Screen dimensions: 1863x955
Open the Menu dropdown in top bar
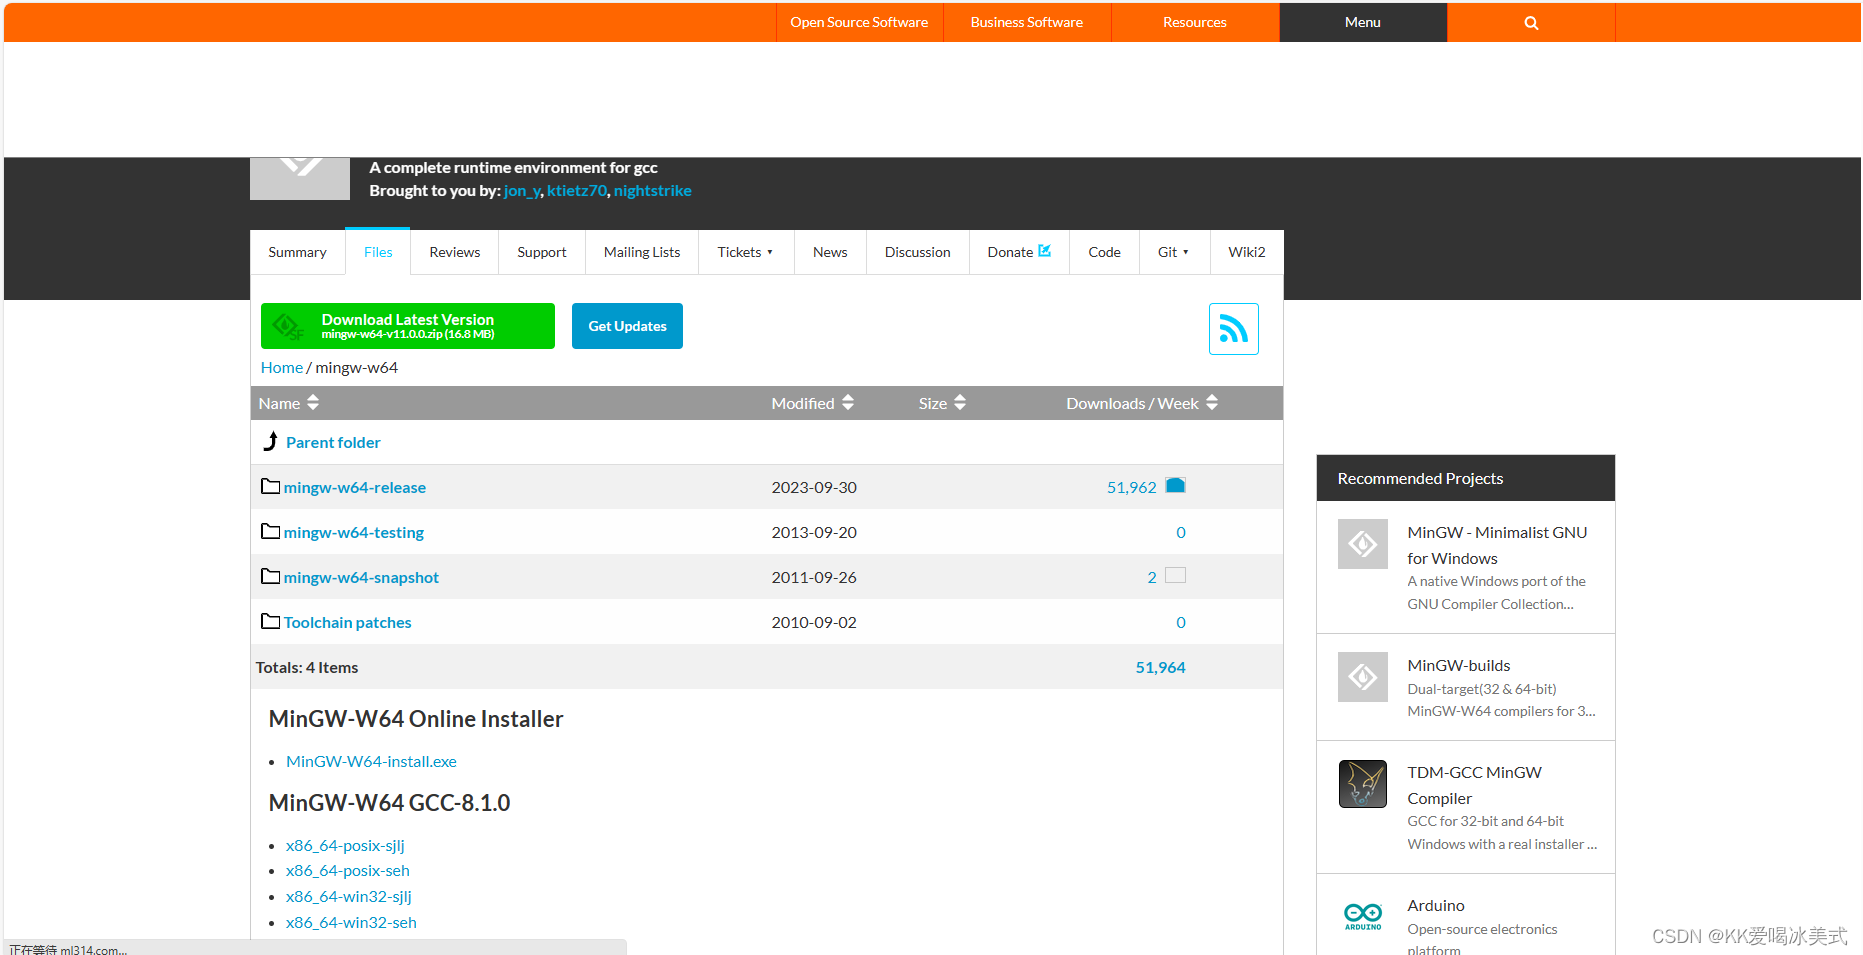tap(1363, 22)
